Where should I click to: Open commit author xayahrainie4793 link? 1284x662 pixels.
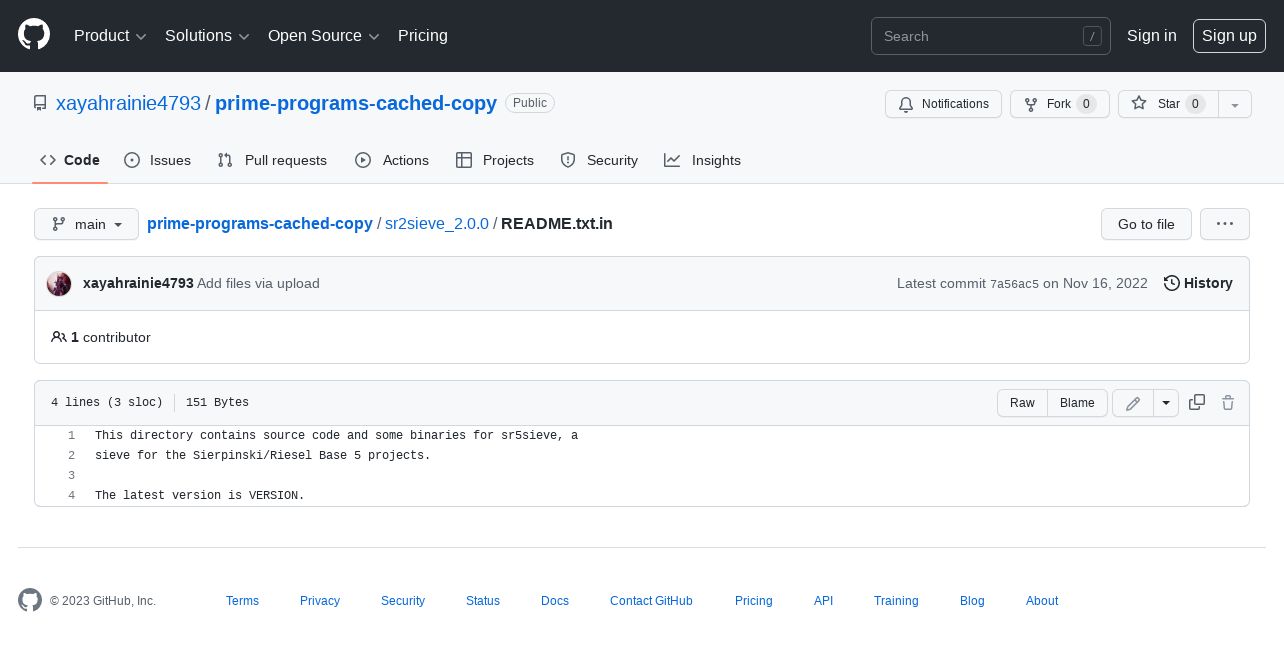coord(138,283)
